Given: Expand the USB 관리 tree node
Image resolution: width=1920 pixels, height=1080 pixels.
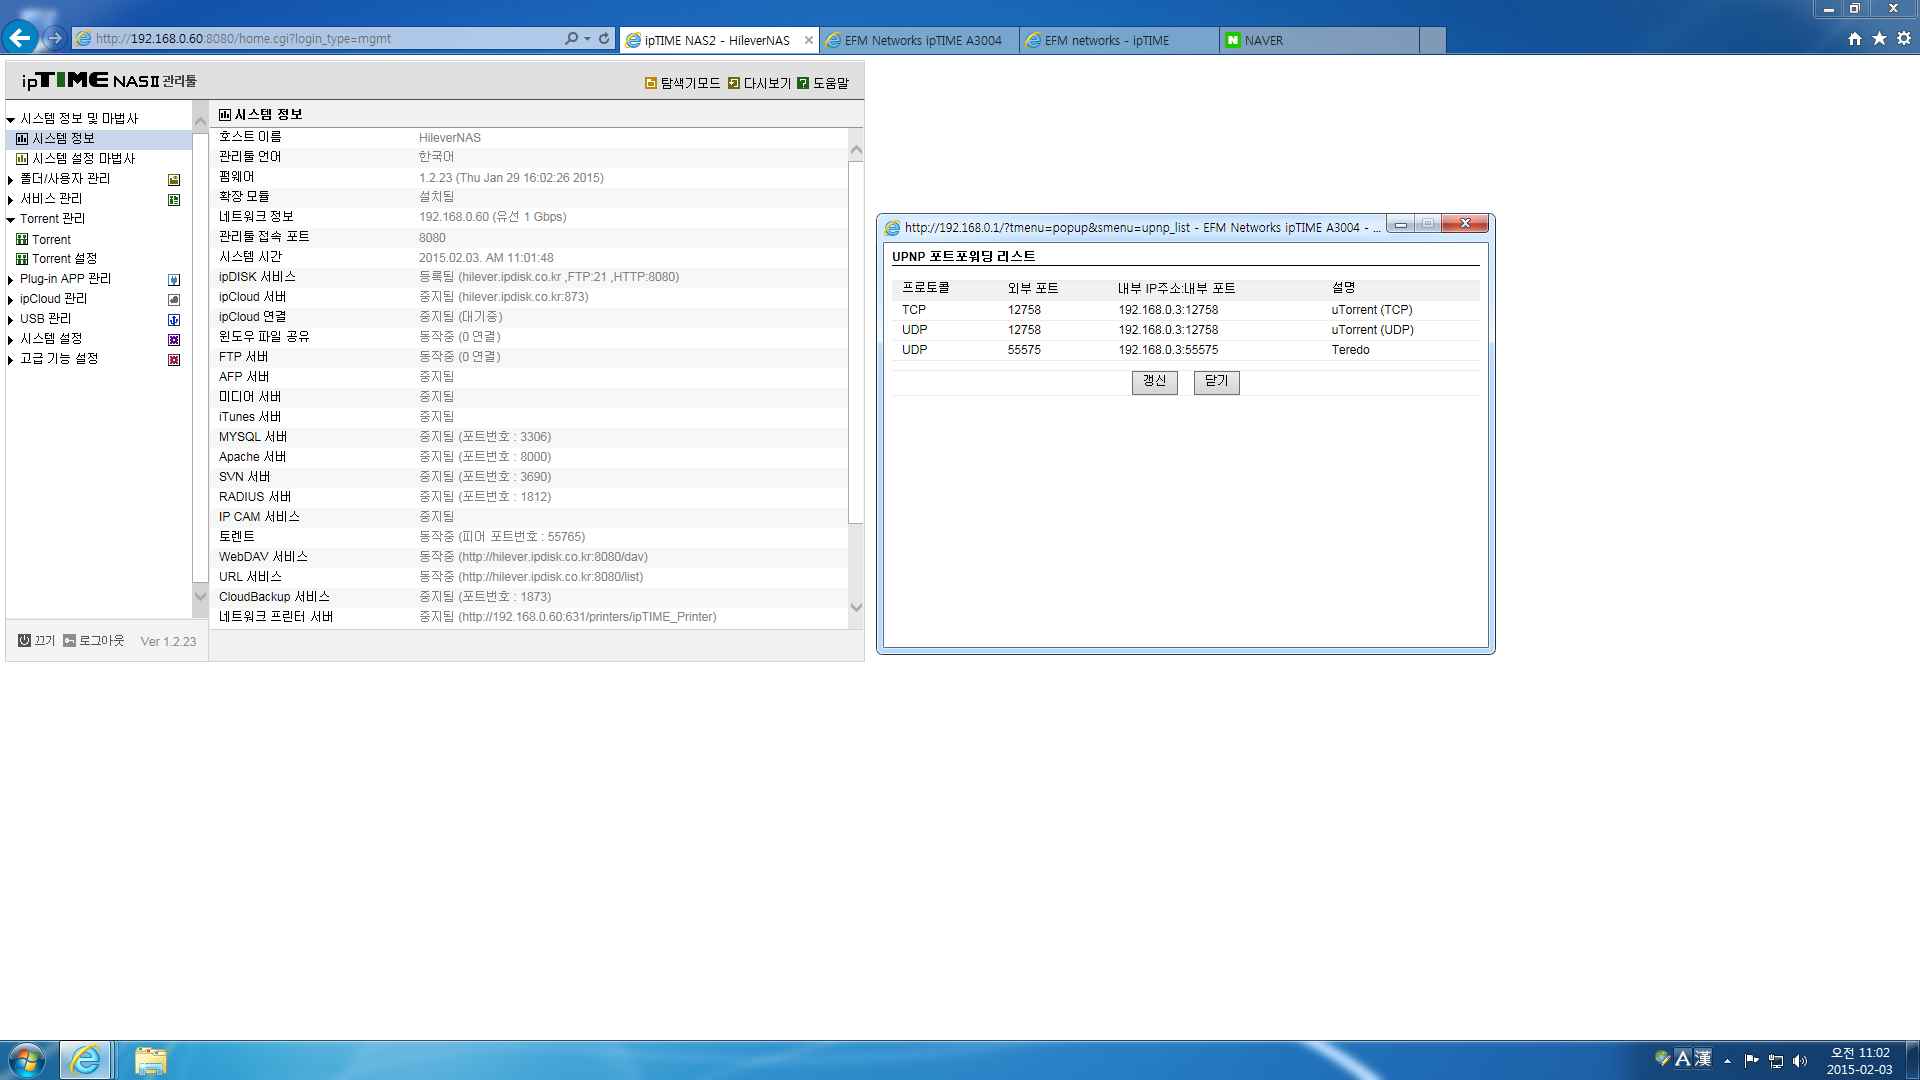Looking at the screenshot, I should [x=11, y=320].
